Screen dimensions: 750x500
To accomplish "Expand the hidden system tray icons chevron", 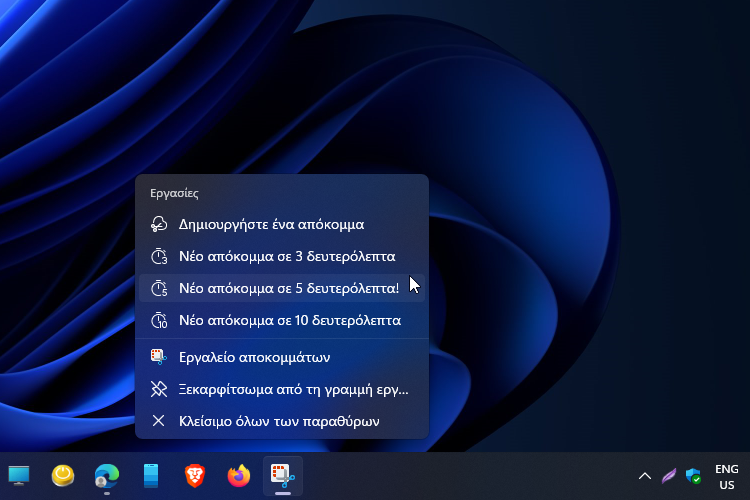I will click(x=645, y=476).
